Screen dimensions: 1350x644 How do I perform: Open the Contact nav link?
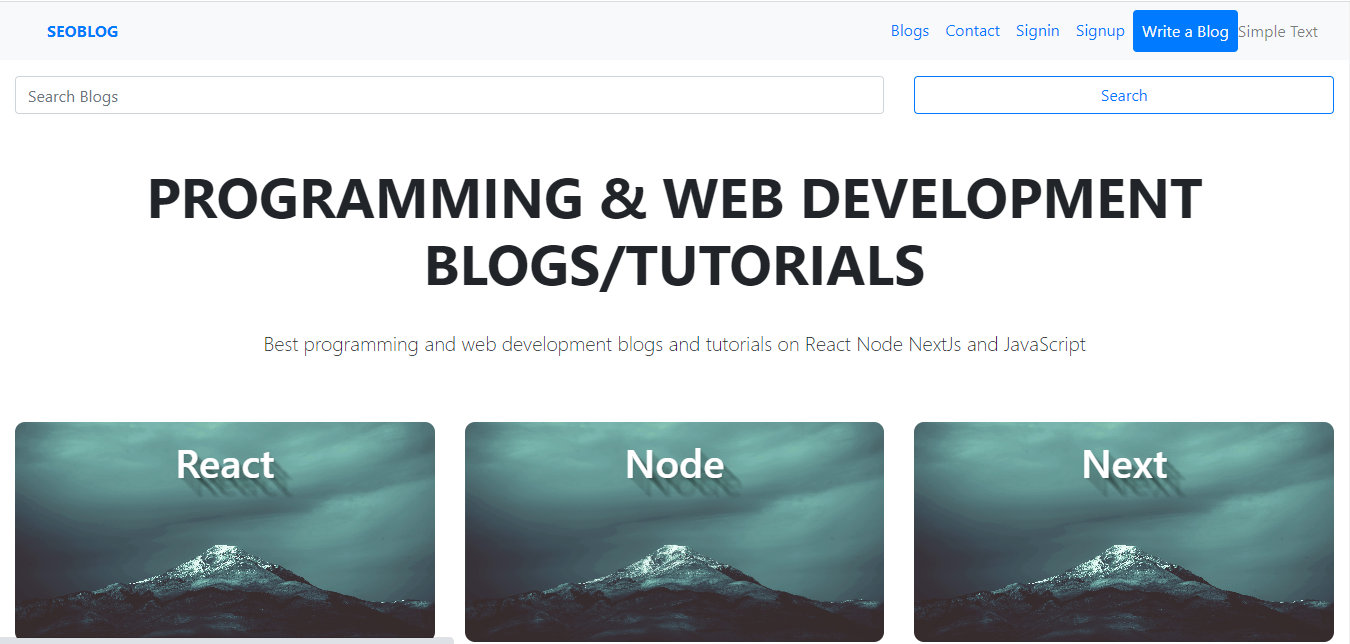[x=972, y=31]
